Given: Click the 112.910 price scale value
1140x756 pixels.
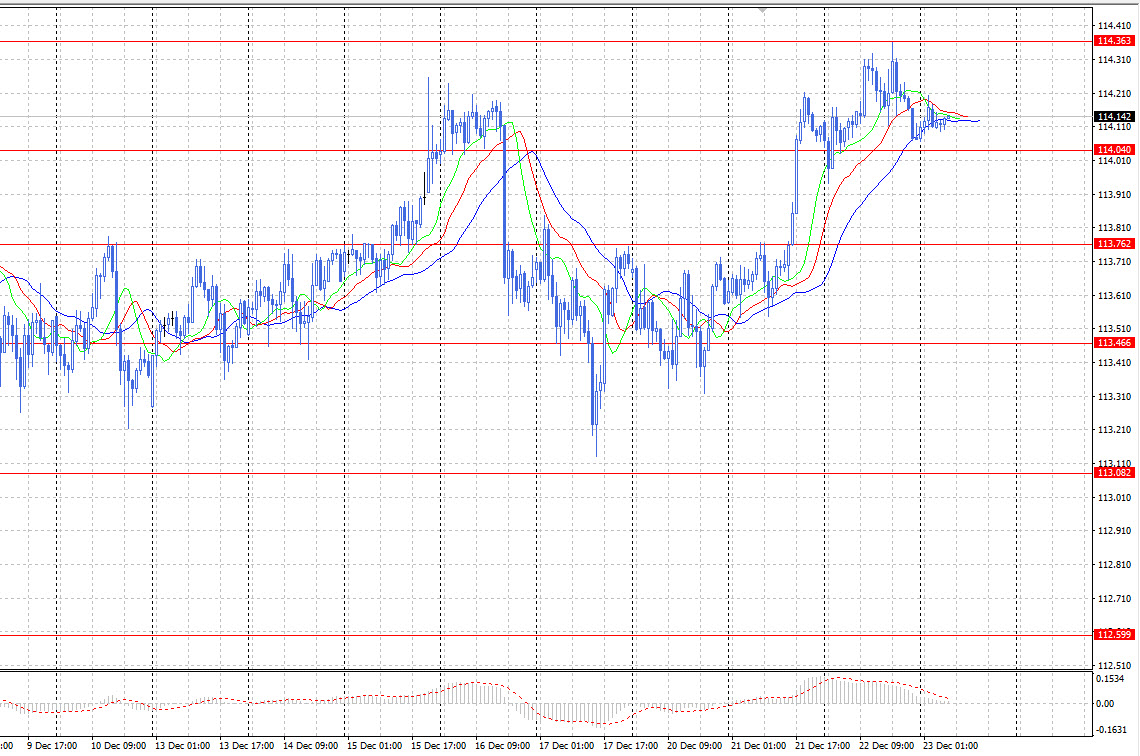Looking at the screenshot, I should click(x=1115, y=531).
